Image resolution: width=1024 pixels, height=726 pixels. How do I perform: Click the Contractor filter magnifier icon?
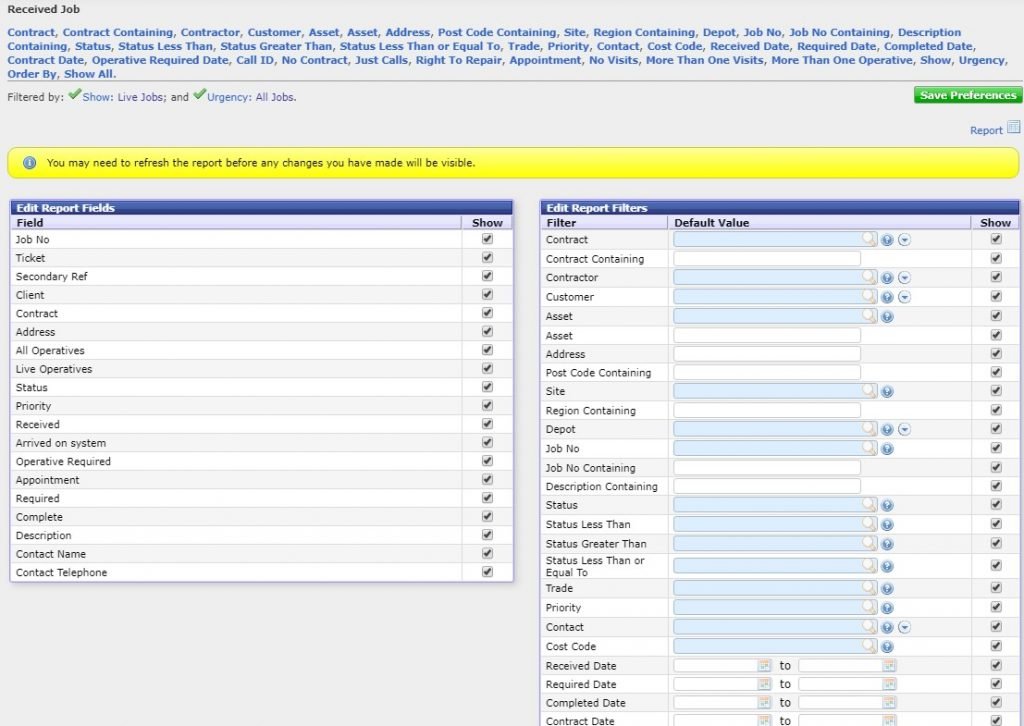pyautogui.click(x=869, y=277)
